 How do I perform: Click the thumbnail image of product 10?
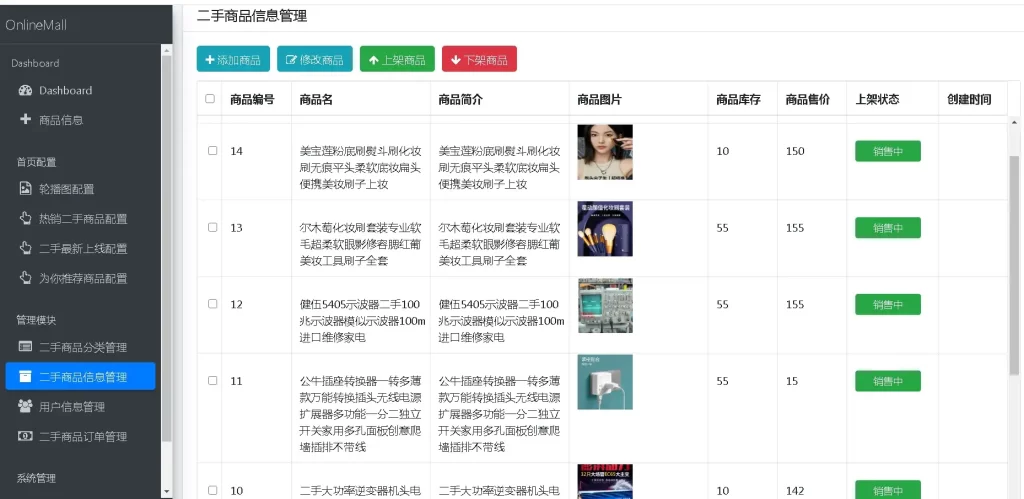point(605,481)
